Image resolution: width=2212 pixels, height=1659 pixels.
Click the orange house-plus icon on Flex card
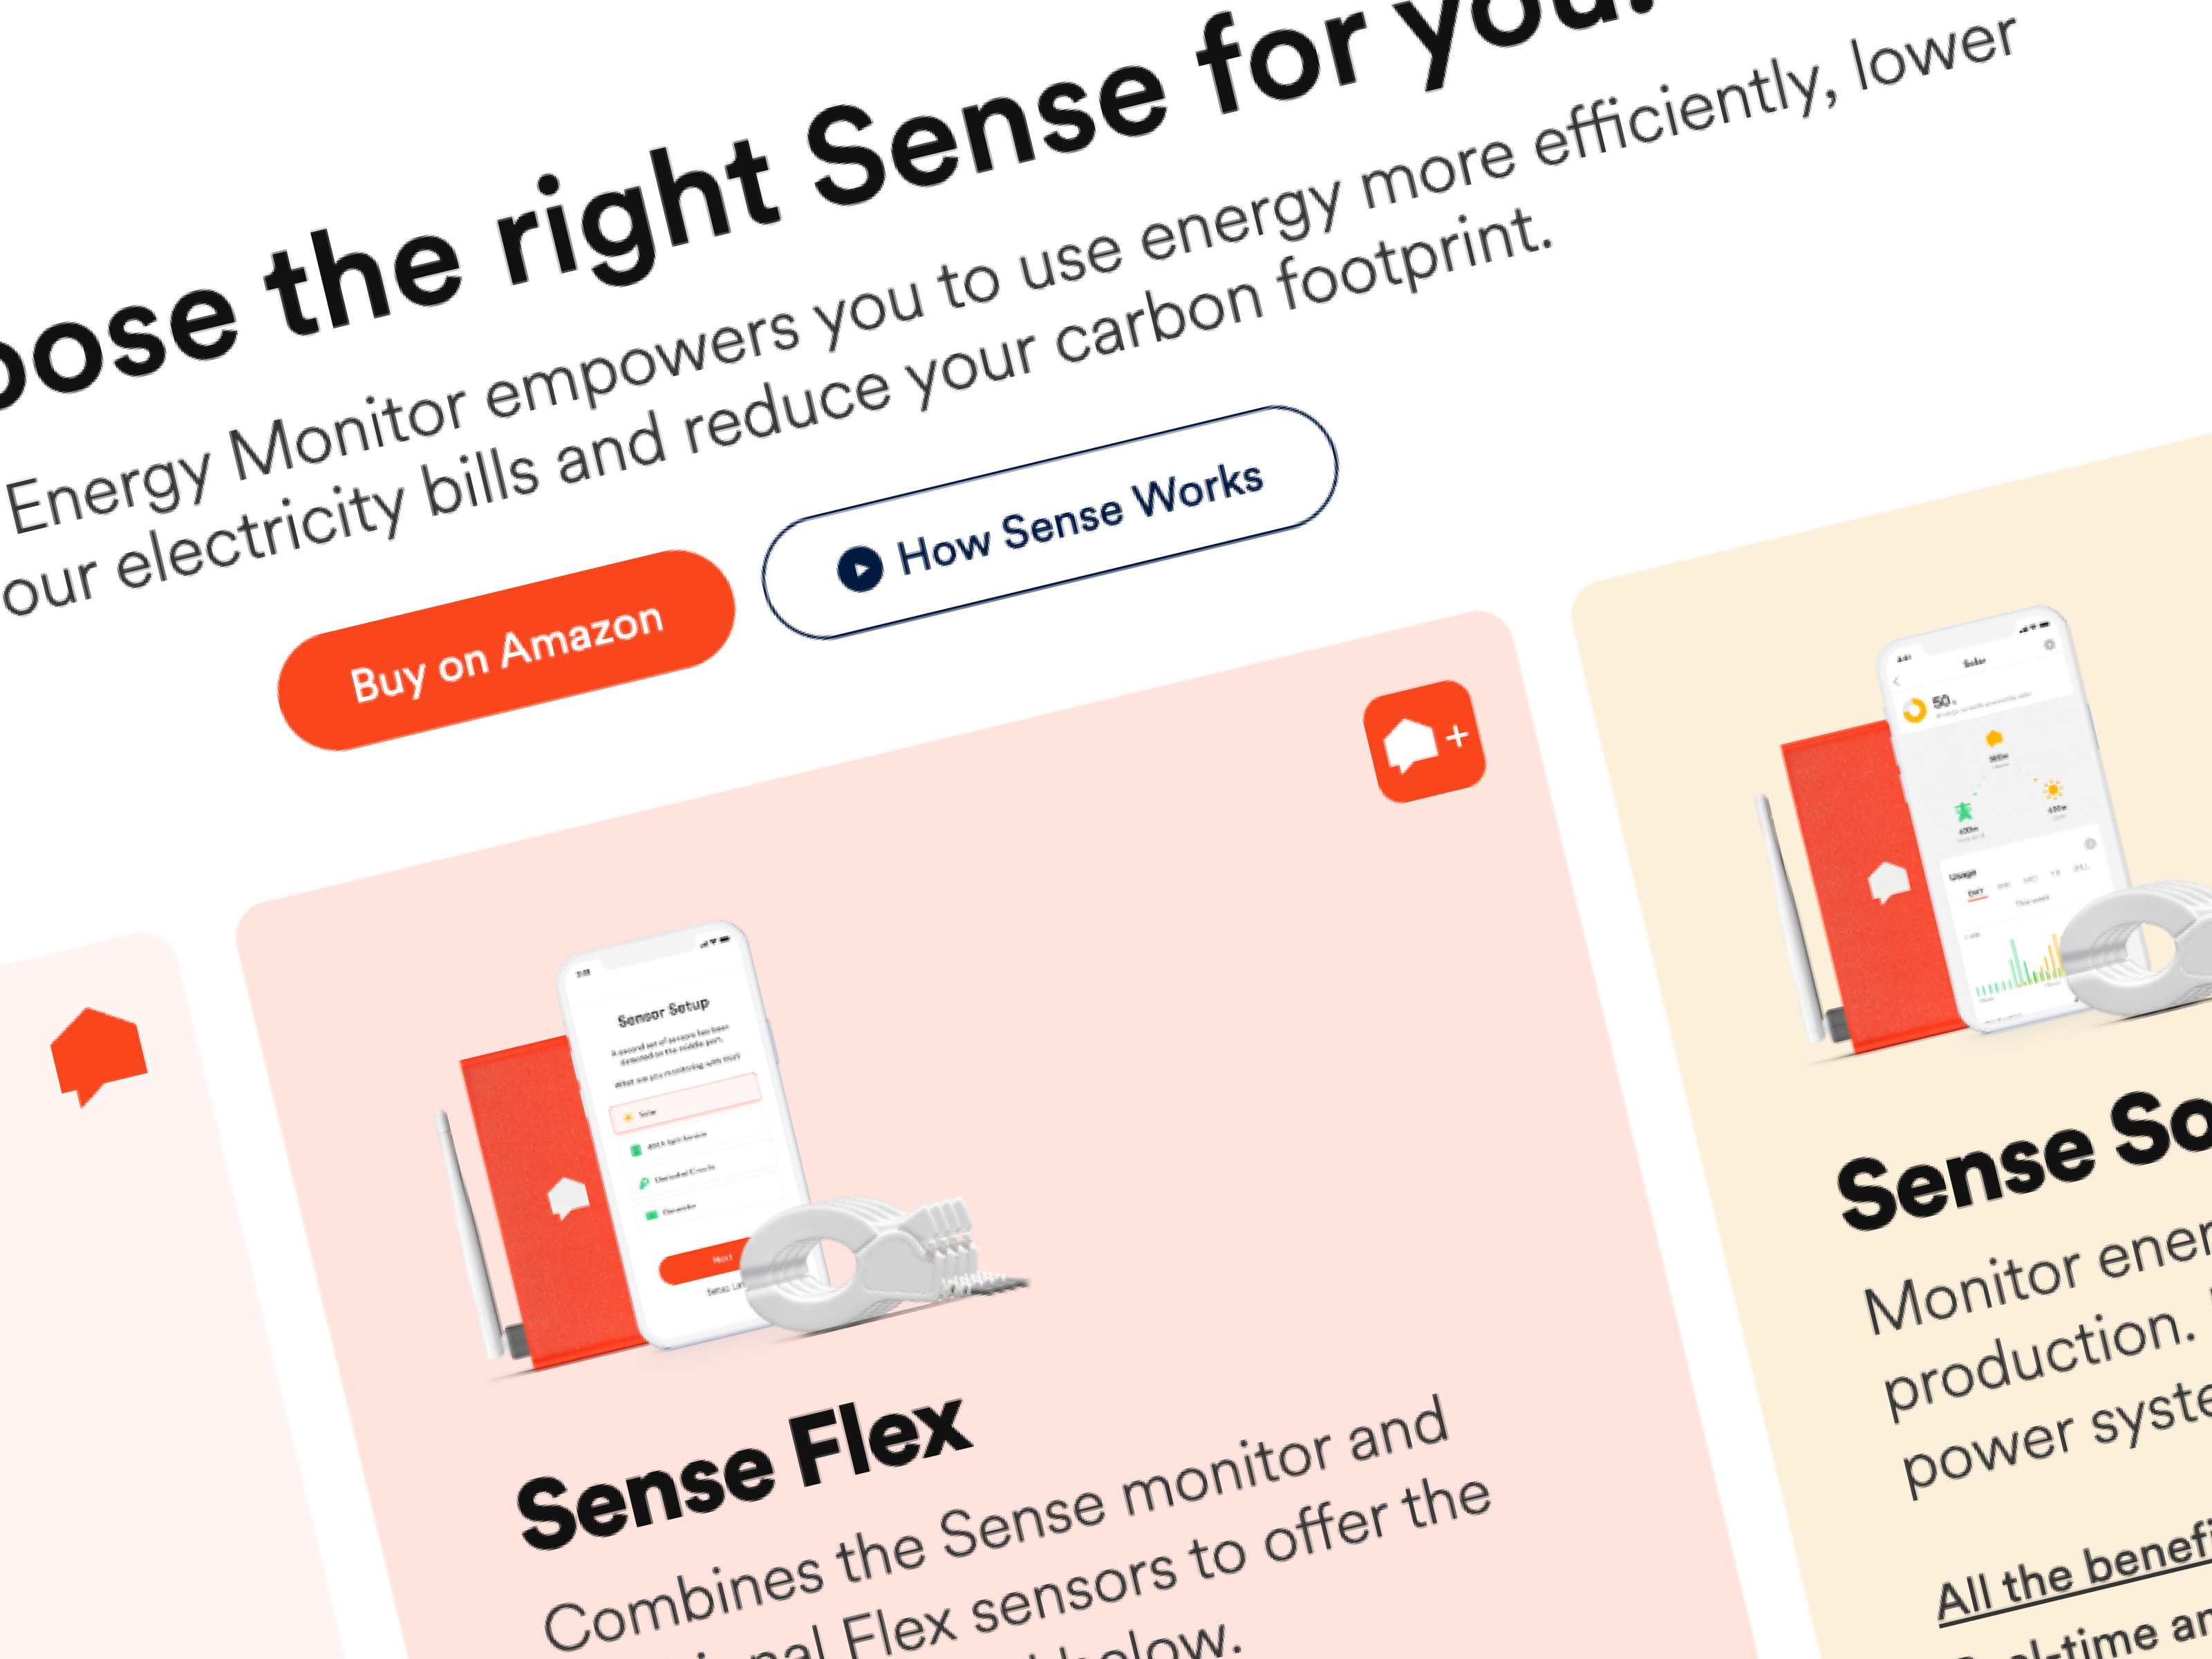click(x=1425, y=741)
